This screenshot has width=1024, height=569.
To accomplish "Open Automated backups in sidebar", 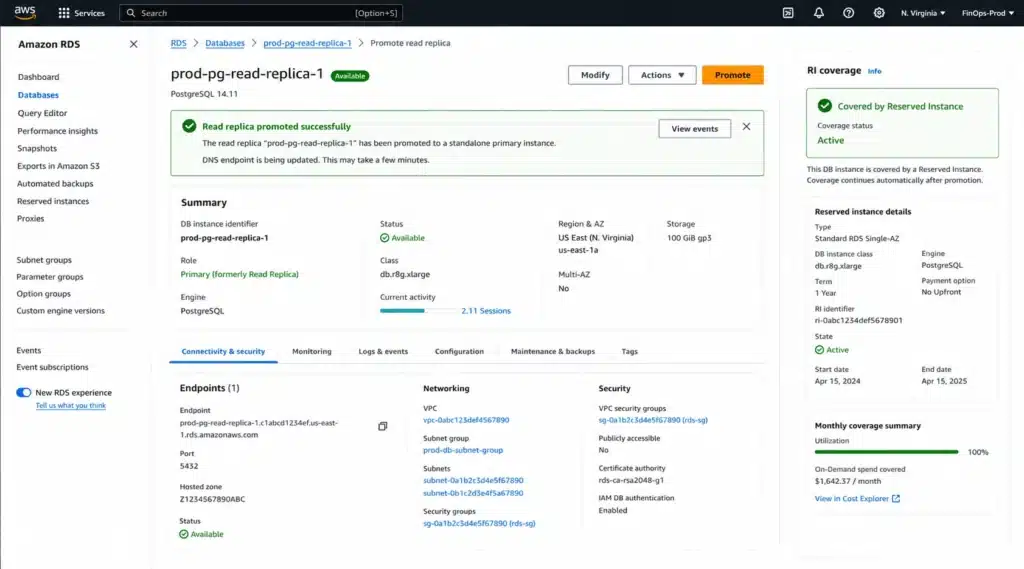I will click(55, 184).
